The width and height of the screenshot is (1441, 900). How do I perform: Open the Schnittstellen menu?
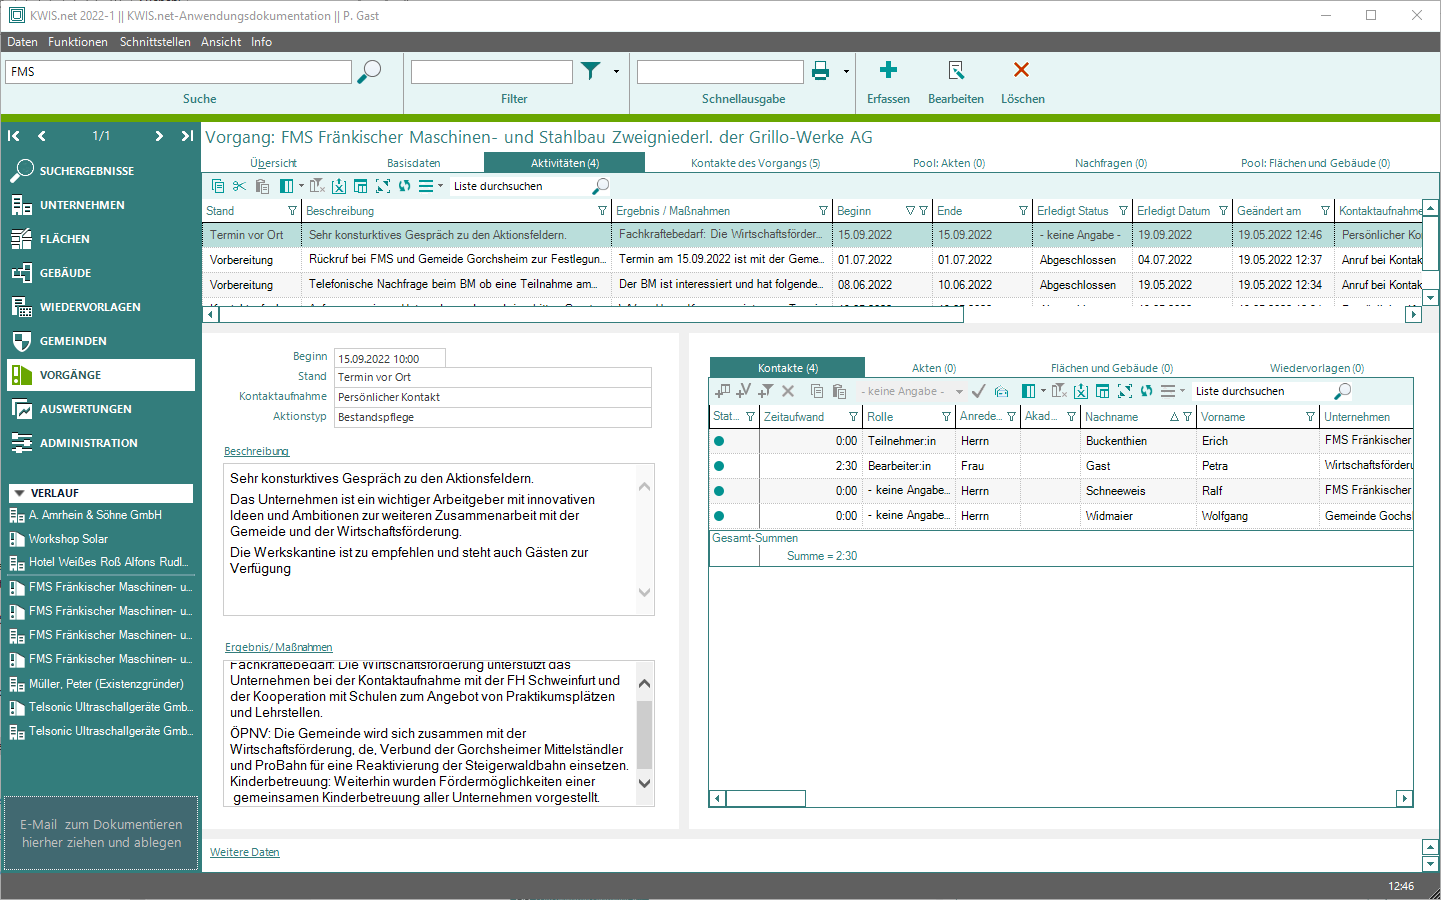click(x=155, y=42)
